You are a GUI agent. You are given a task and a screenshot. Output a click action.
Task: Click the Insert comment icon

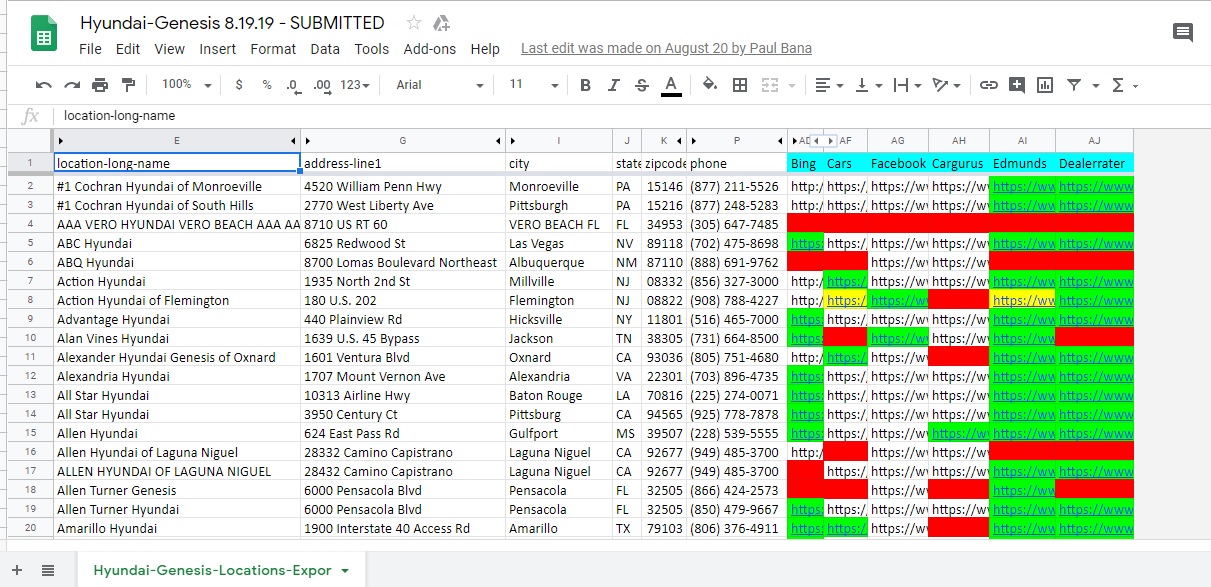(x=1017, y=85)
